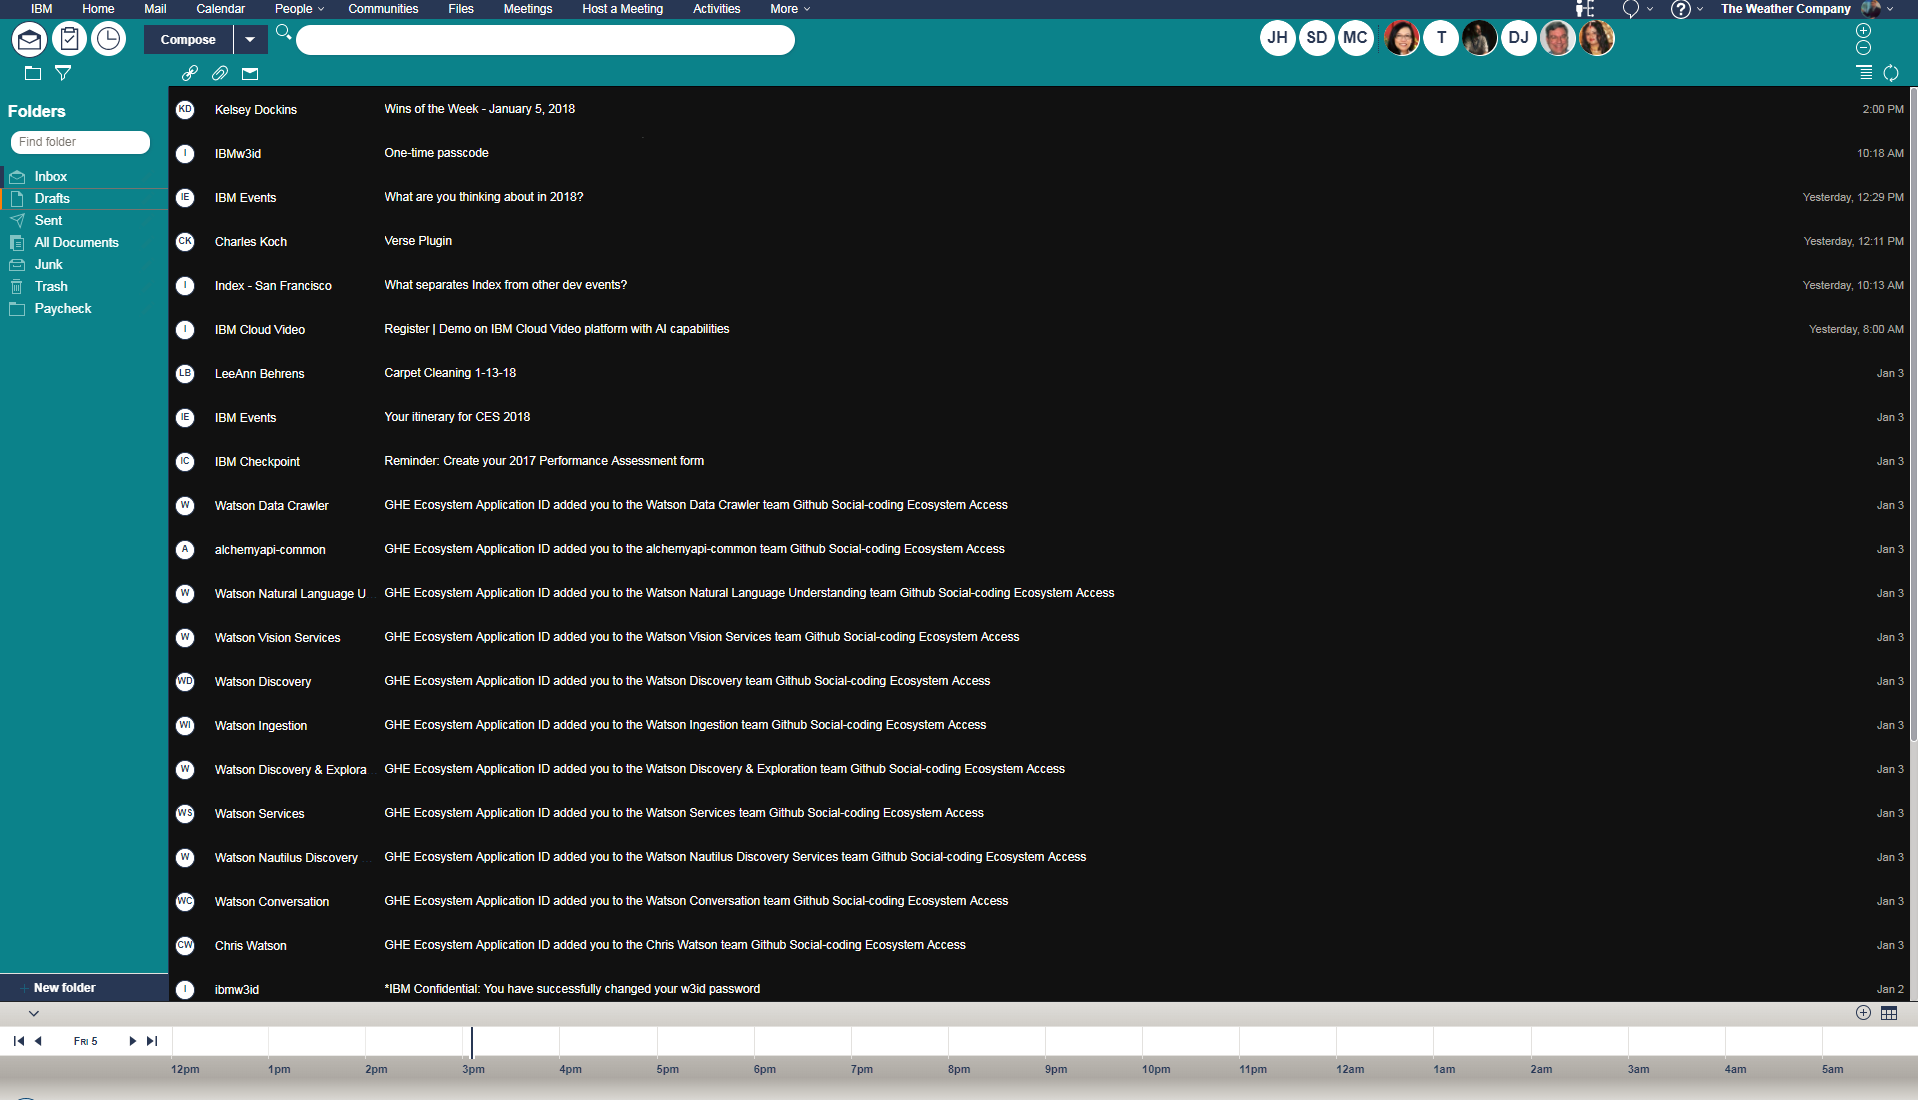Click the message list vertical scrollbar

point(1914,415)
